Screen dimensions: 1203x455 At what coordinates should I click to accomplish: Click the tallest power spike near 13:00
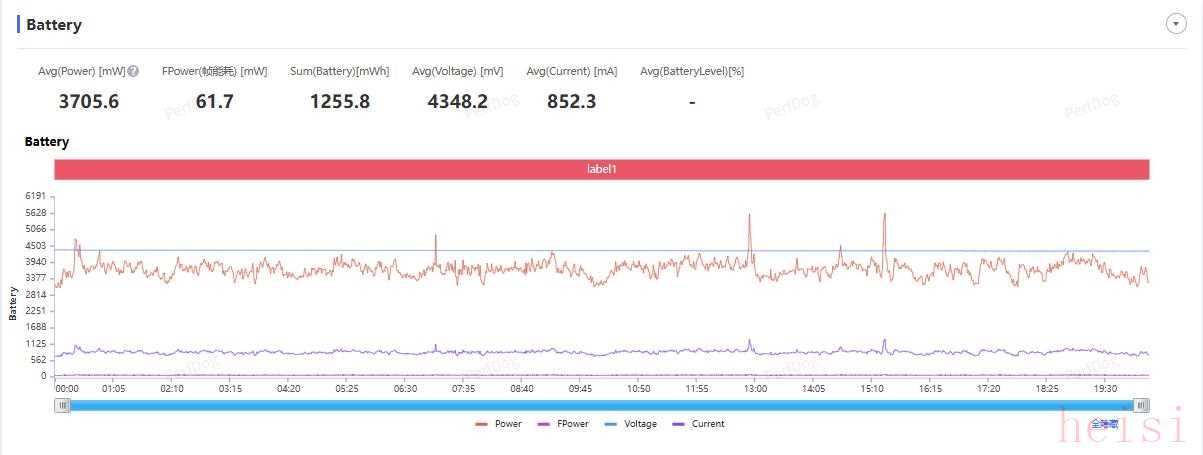coord(749,218)
